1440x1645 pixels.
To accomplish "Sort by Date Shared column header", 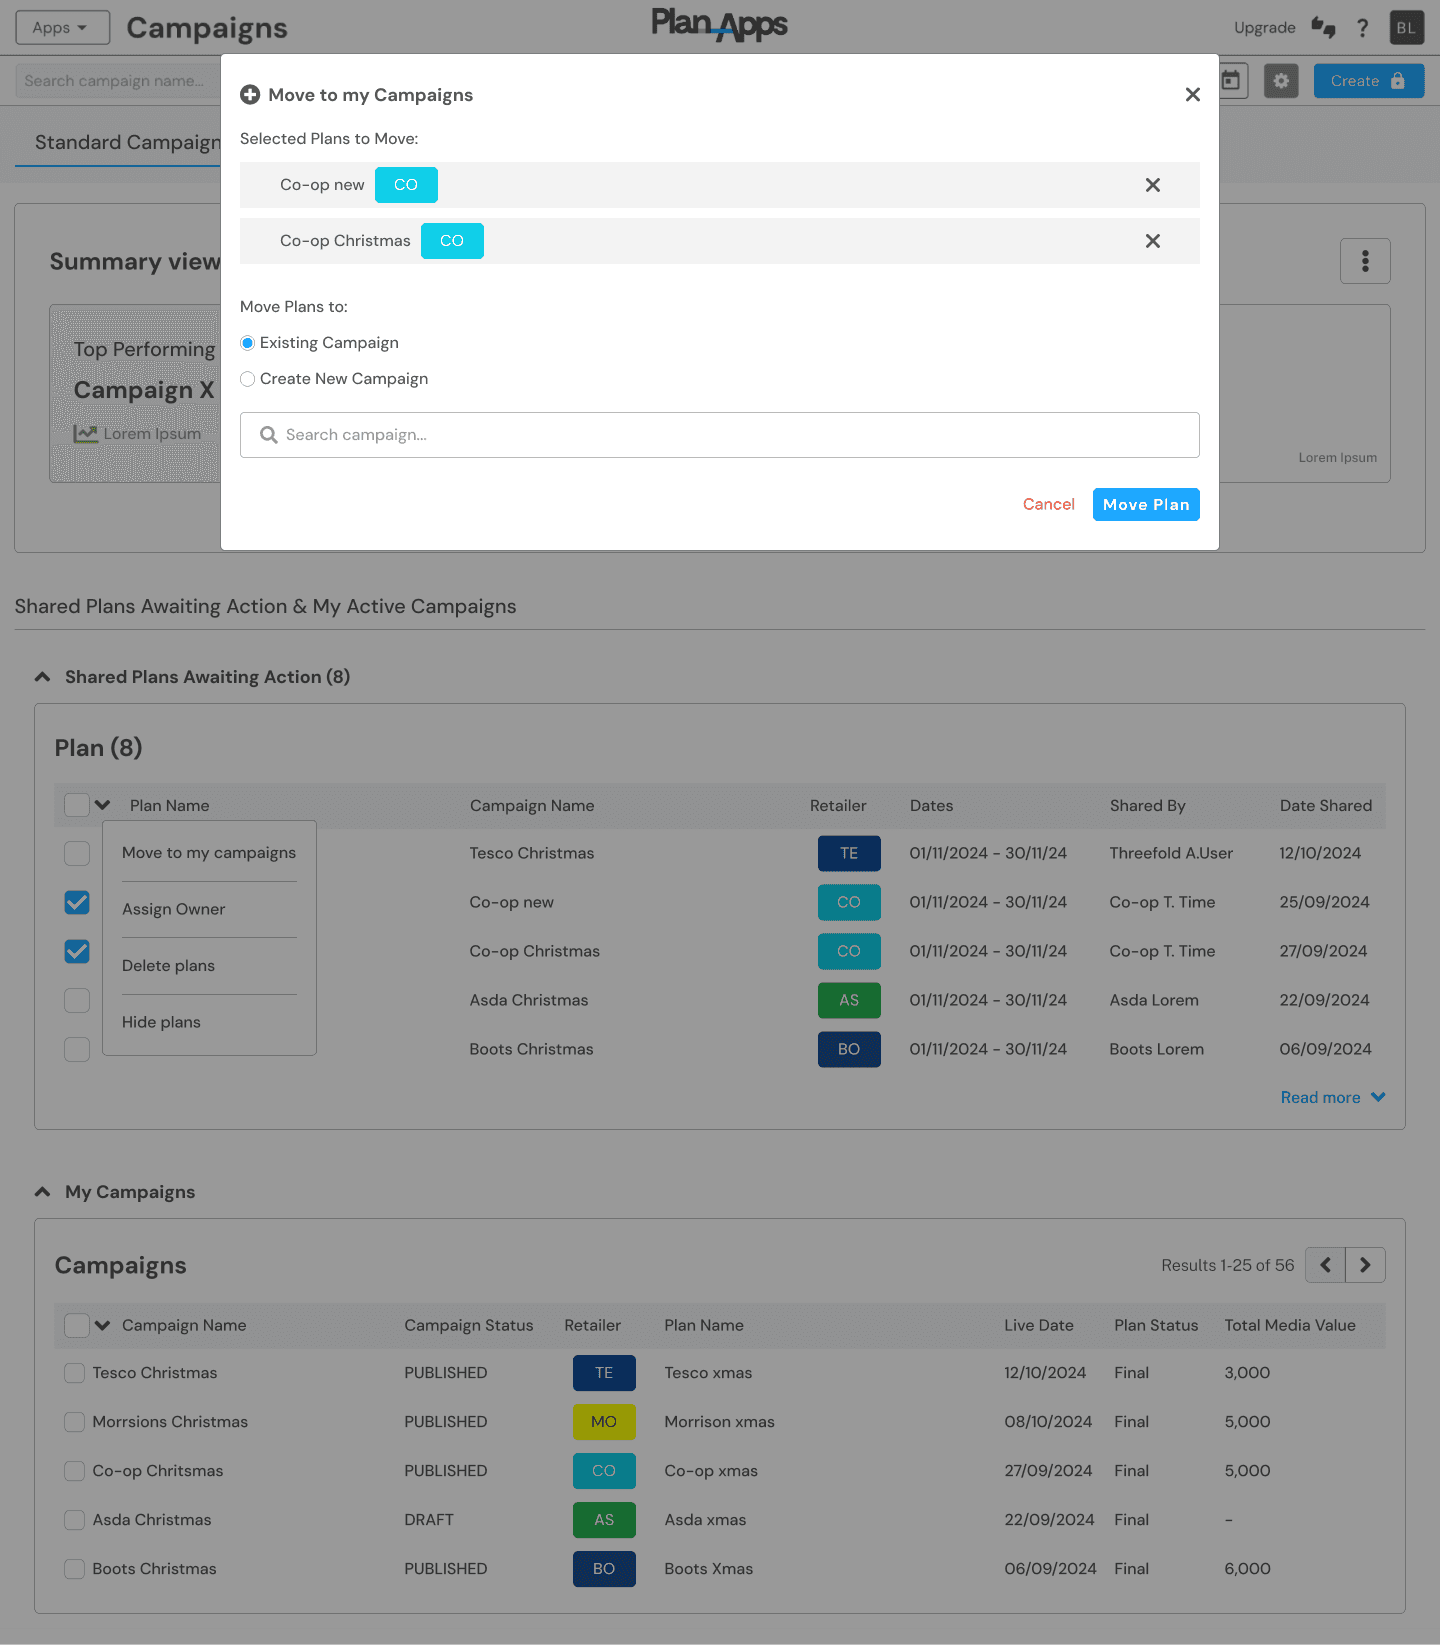I will tap(1326, 806).
